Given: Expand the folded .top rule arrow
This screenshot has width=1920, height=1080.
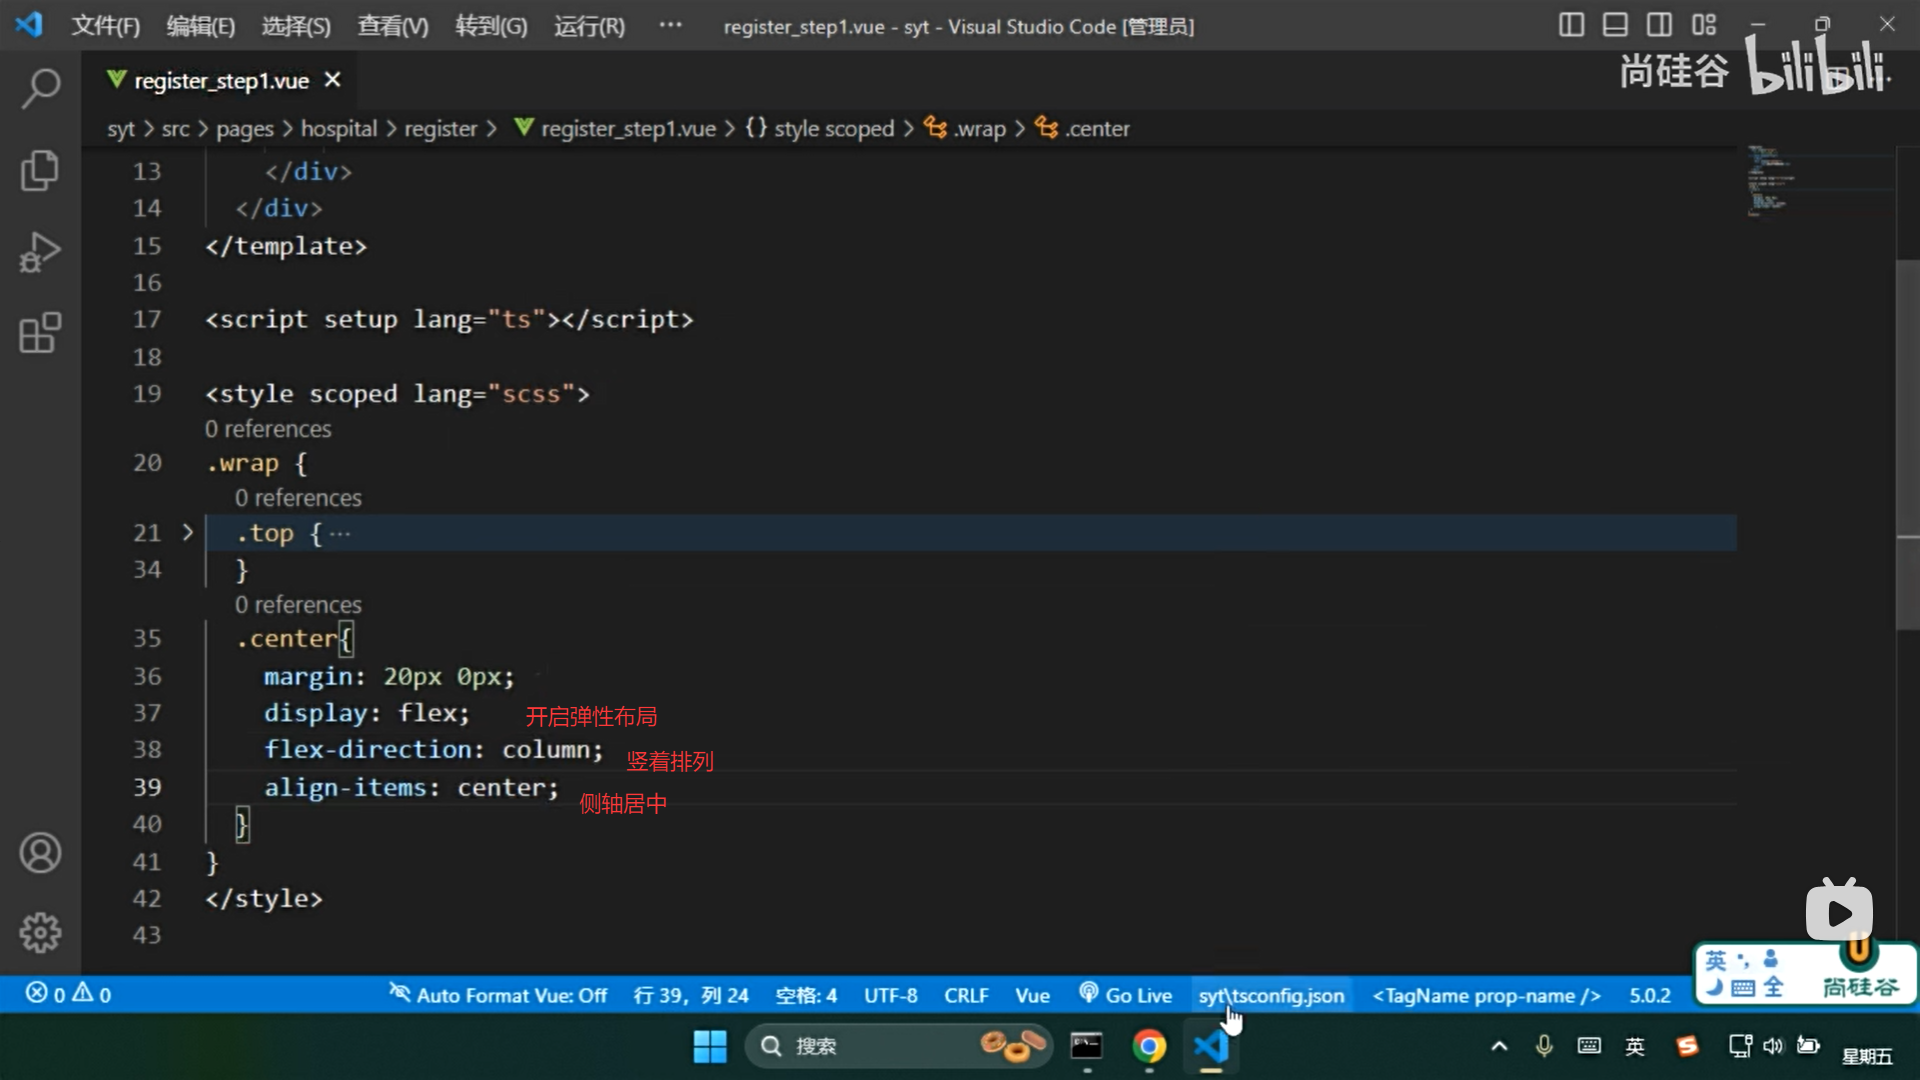Looking at the screenshot, I should tap(187, 532).
